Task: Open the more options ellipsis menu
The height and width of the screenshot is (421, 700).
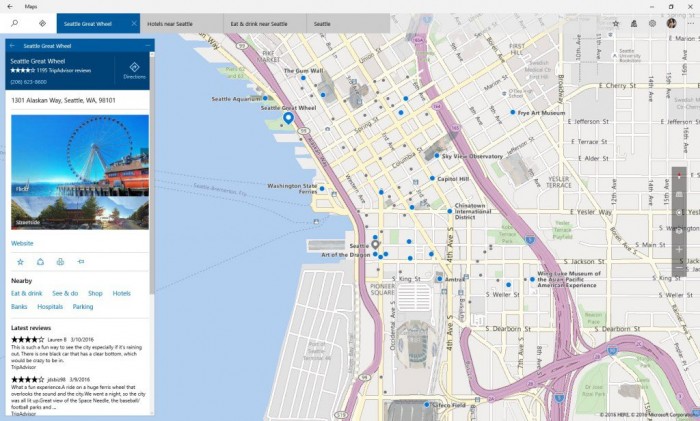Action: [x=689, y=23]
